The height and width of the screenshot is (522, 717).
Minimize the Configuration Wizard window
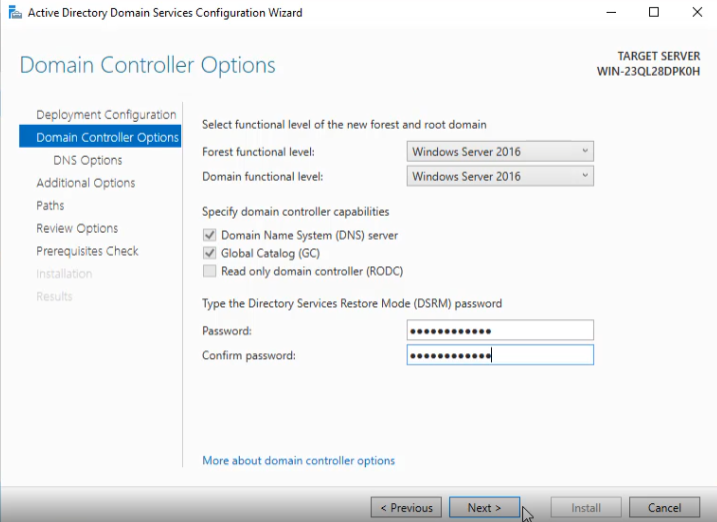pos(611,12)
